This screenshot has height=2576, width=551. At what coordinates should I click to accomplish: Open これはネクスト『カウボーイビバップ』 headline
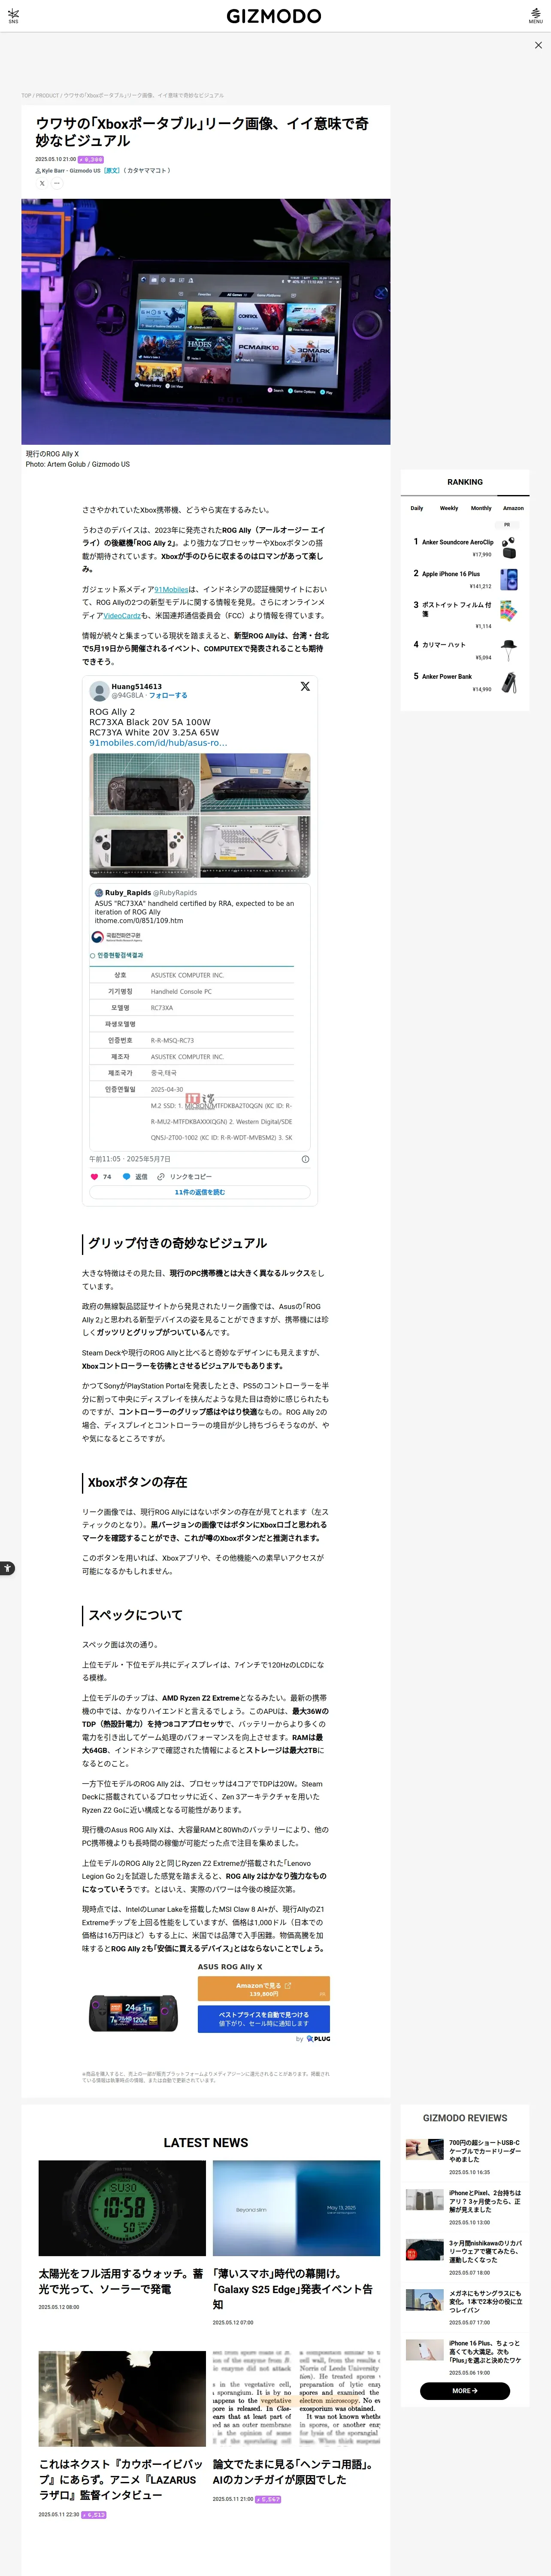(121, 2479)
